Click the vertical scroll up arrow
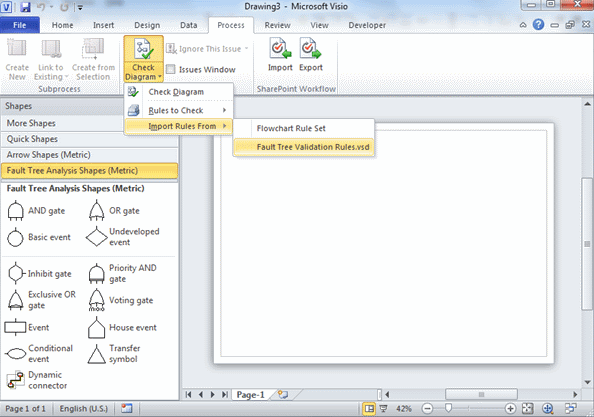The height and width of the screenshot is (417, 594). (587, 103)
